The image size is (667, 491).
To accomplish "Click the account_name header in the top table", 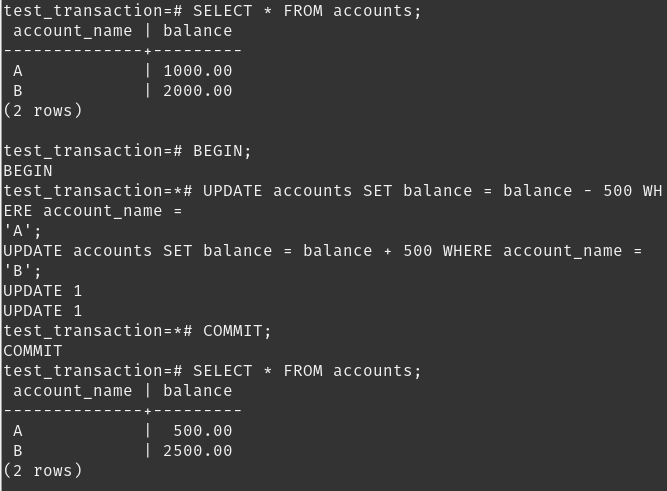I will point(72,31).
